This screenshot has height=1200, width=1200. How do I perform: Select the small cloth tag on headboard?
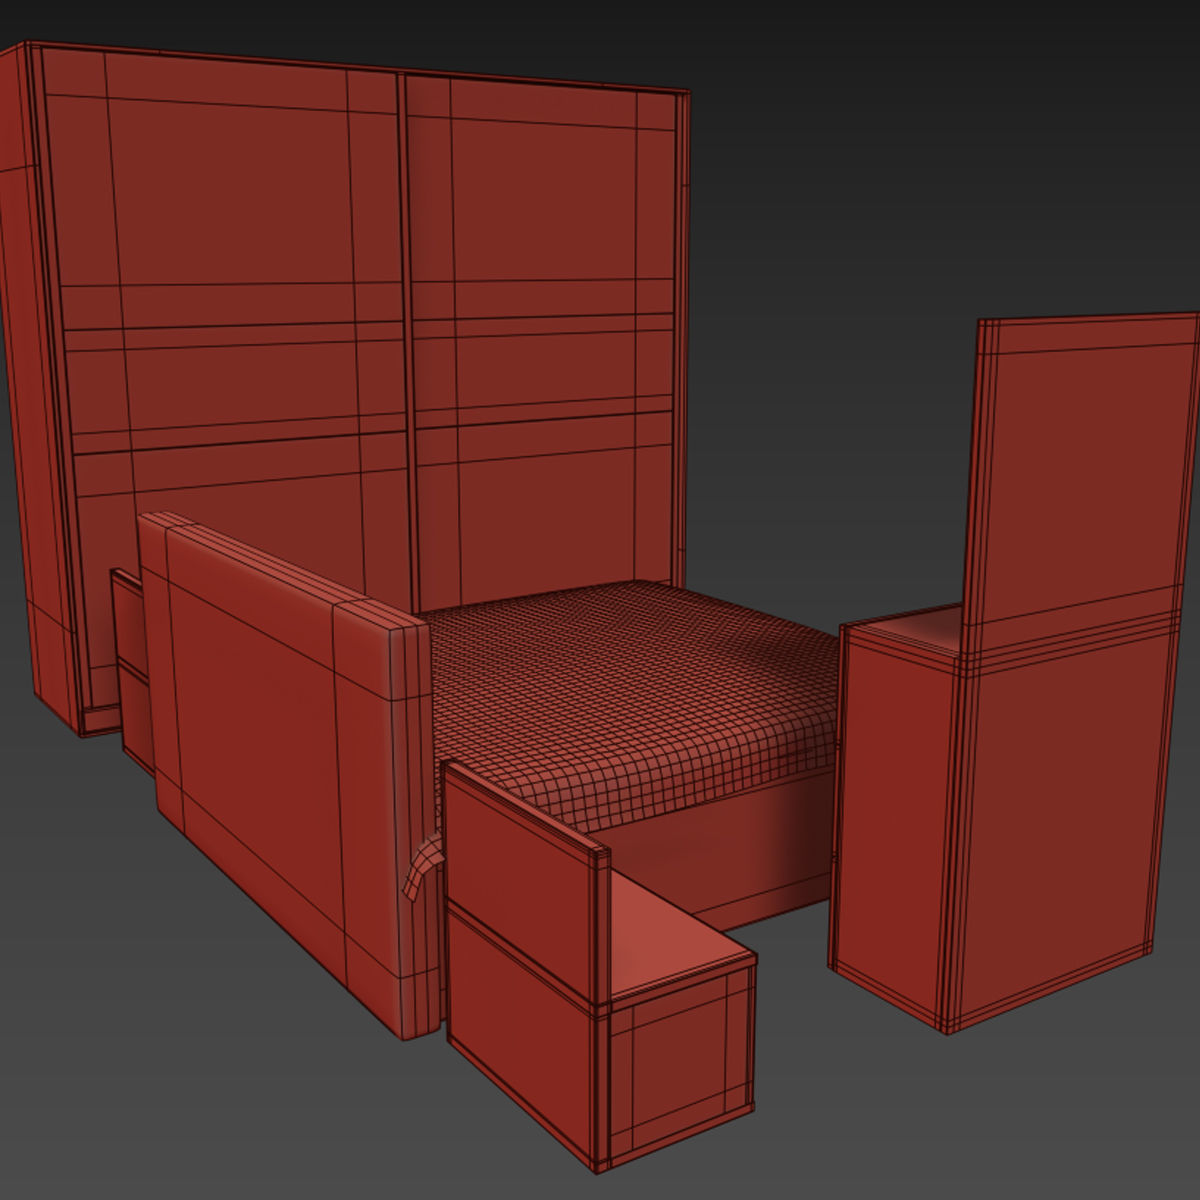(x=421, y=866)
